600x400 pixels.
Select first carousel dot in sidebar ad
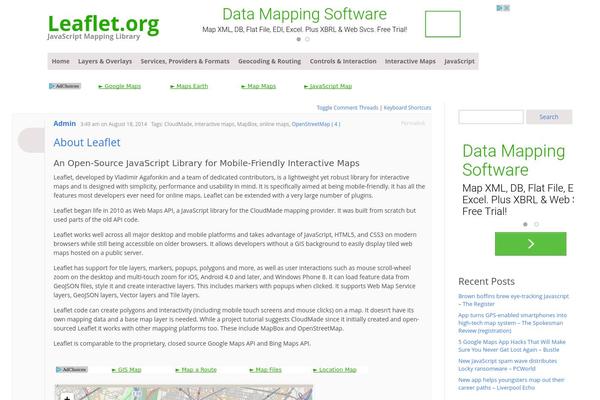click(x=525, y=224)
